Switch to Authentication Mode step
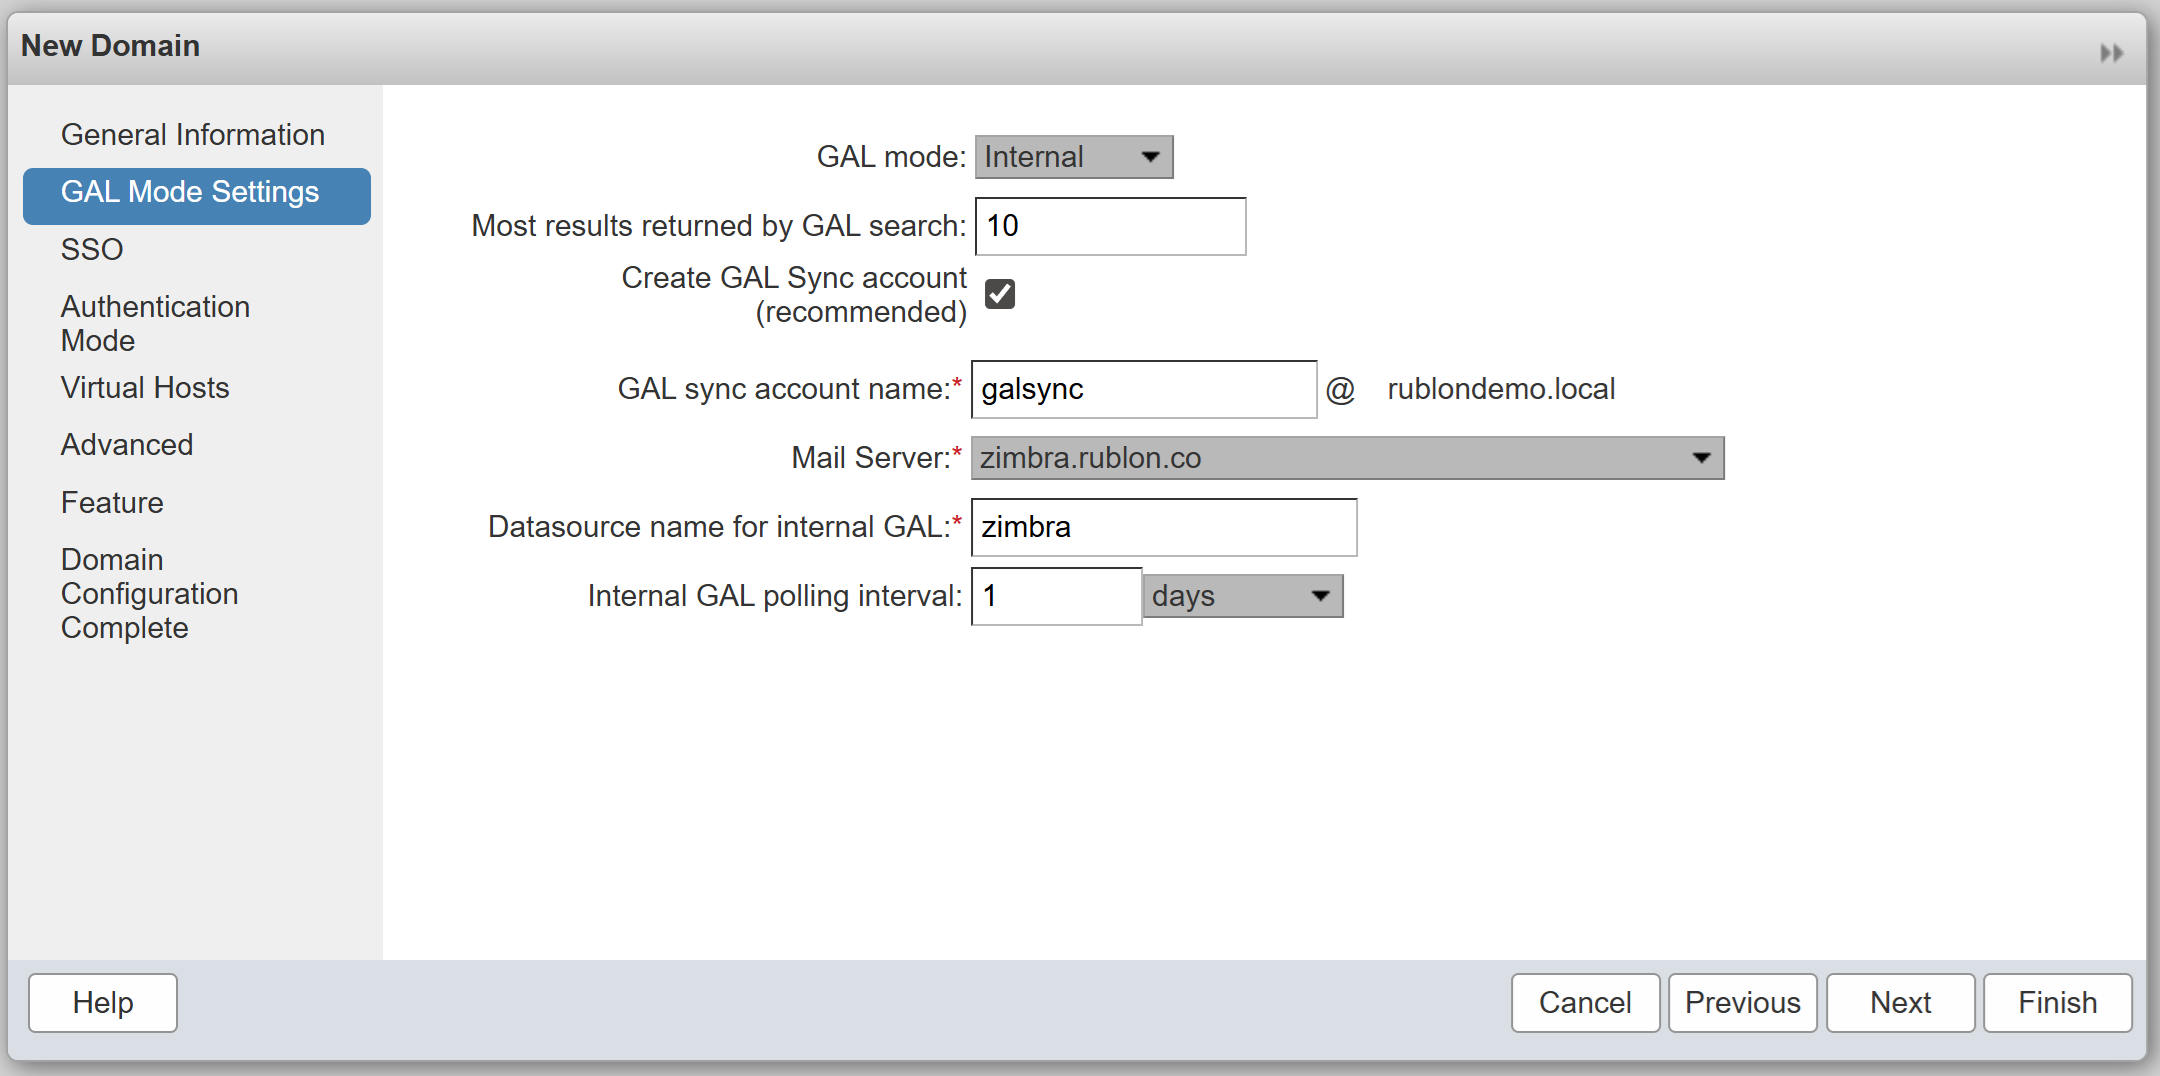 point(155,323)
